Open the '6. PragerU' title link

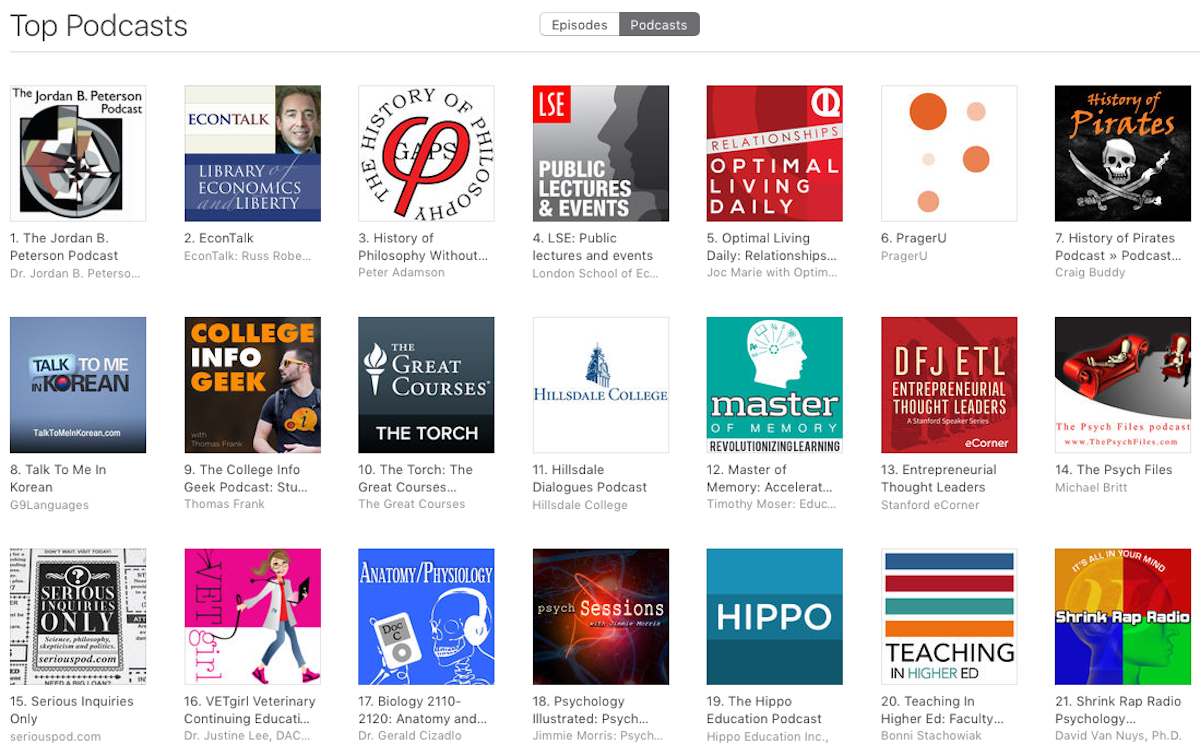[913, 238]
